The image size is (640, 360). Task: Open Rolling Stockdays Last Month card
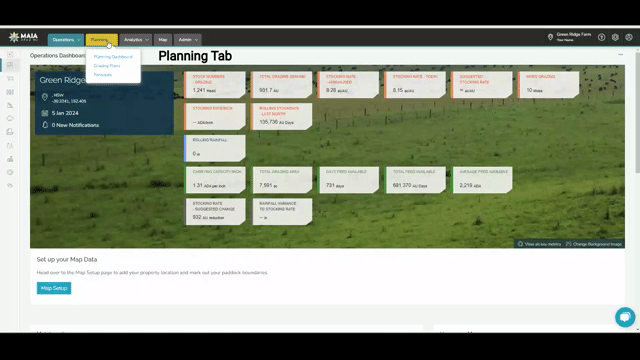pos(282,116)
